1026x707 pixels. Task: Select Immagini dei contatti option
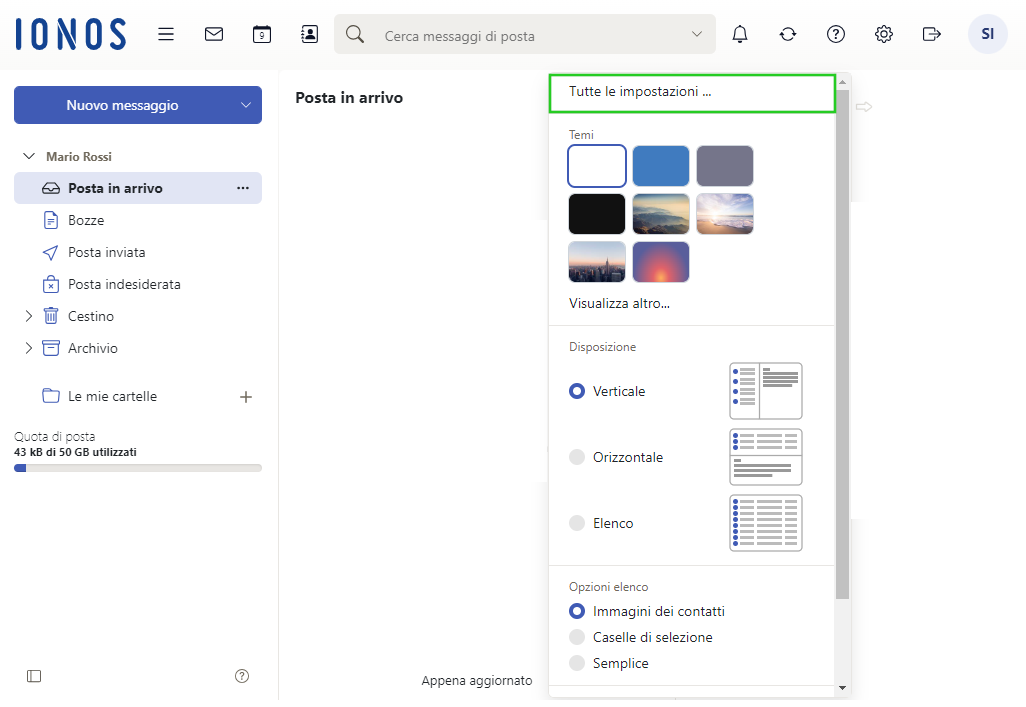(576, 611)
